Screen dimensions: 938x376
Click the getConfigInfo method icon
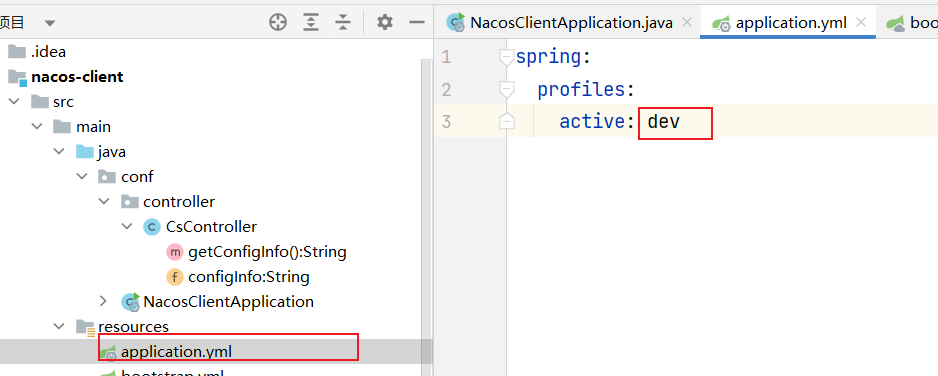tap(174, 252)
